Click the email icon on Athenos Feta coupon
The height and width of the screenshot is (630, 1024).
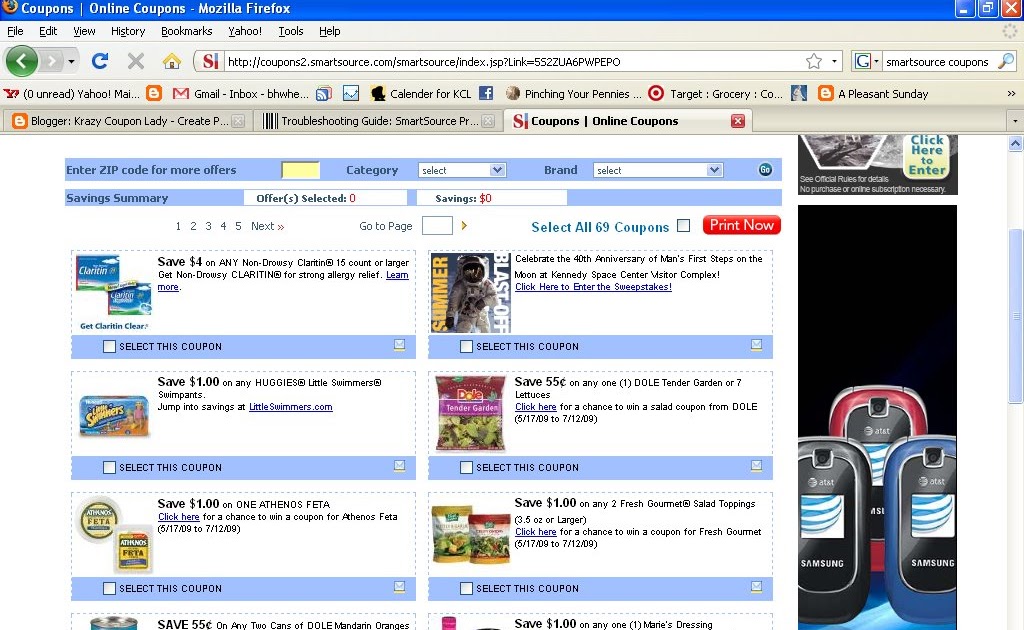coord(399,587)
